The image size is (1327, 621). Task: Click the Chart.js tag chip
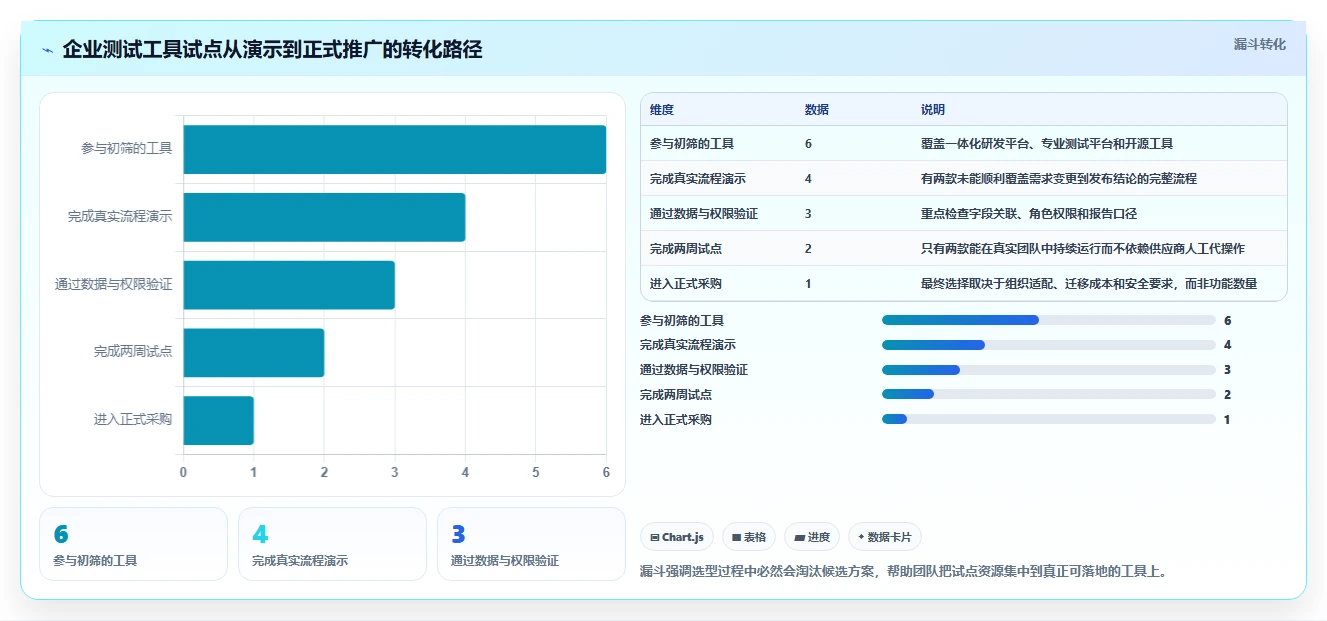tap(677, 537)
